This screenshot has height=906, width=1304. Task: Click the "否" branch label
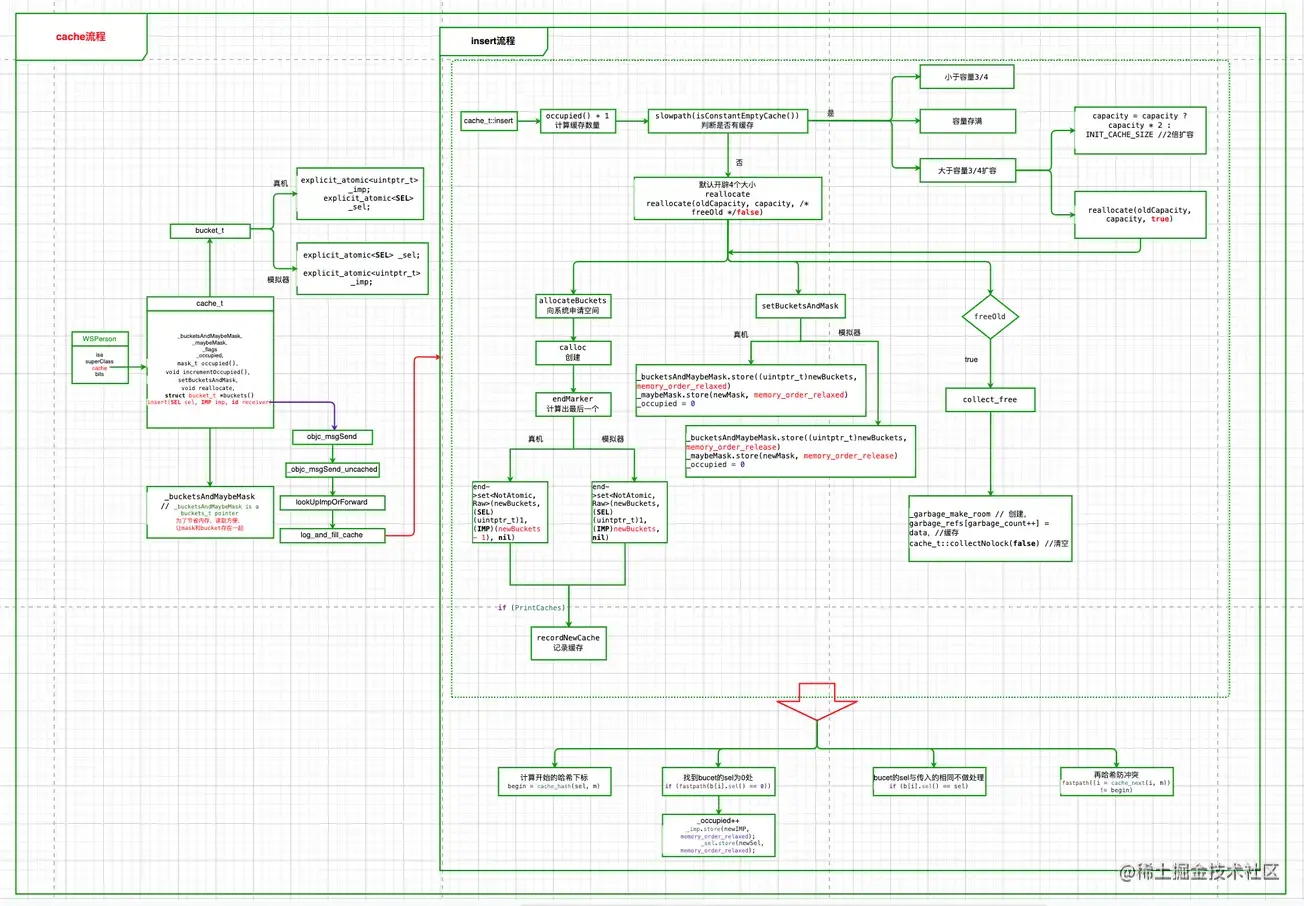click(738, 160)
